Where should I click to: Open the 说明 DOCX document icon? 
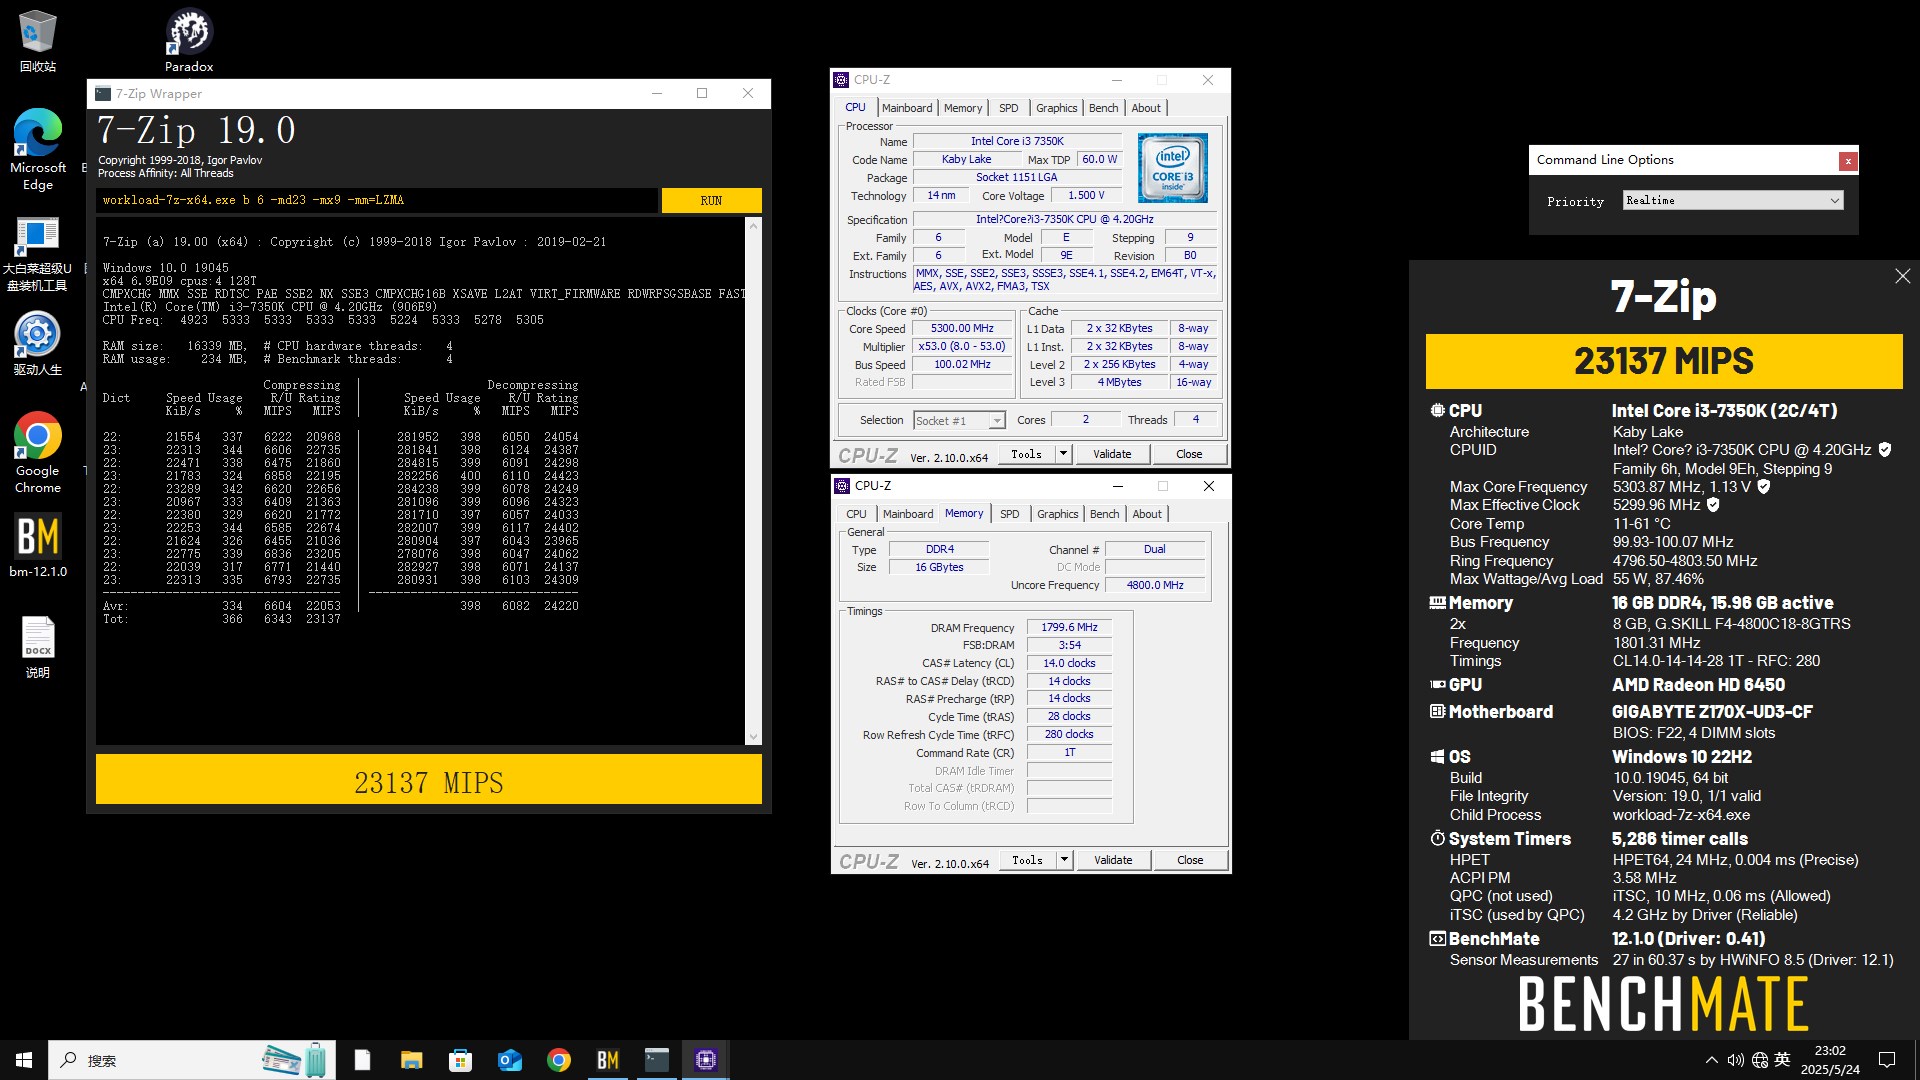tap(37, 646)
